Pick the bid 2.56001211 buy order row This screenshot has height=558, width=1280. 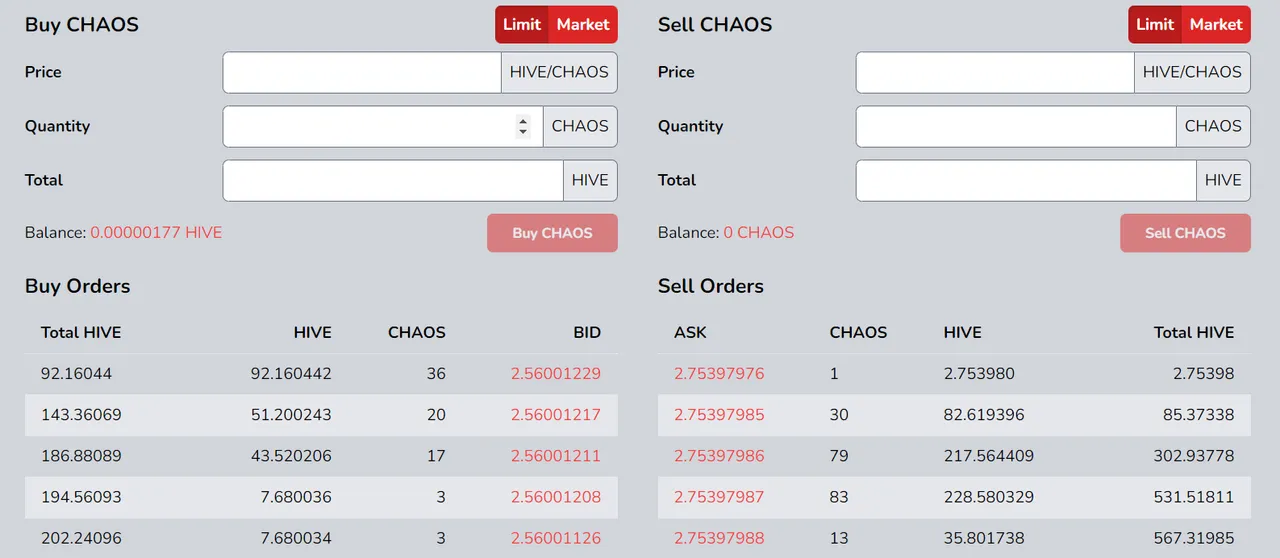click(x=321, y=456)
